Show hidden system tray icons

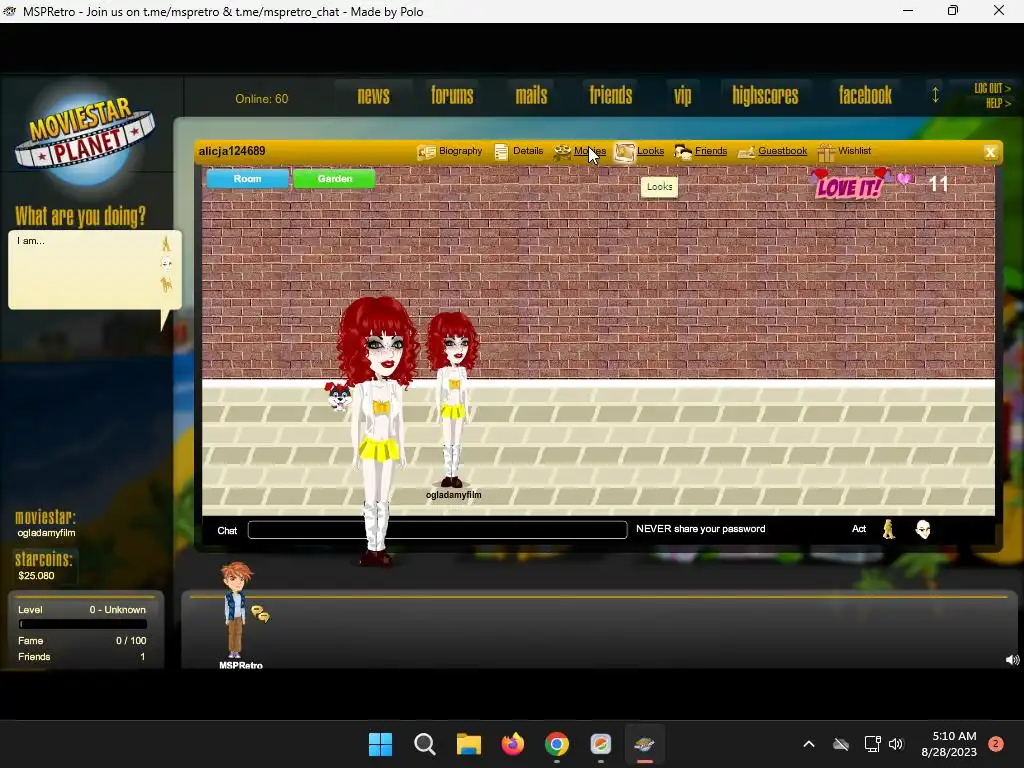coord(808,744)
